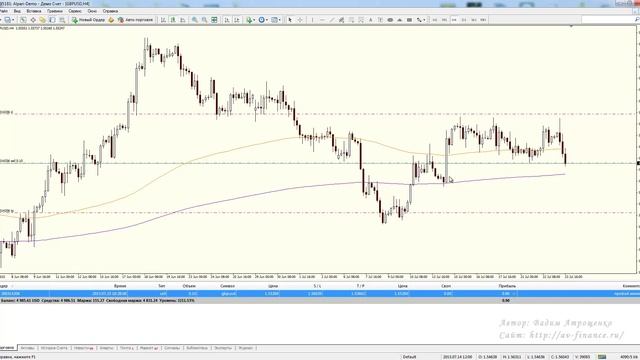Toggle the Market Watch window icon
640x360 pixels.
tap(23, 20)
